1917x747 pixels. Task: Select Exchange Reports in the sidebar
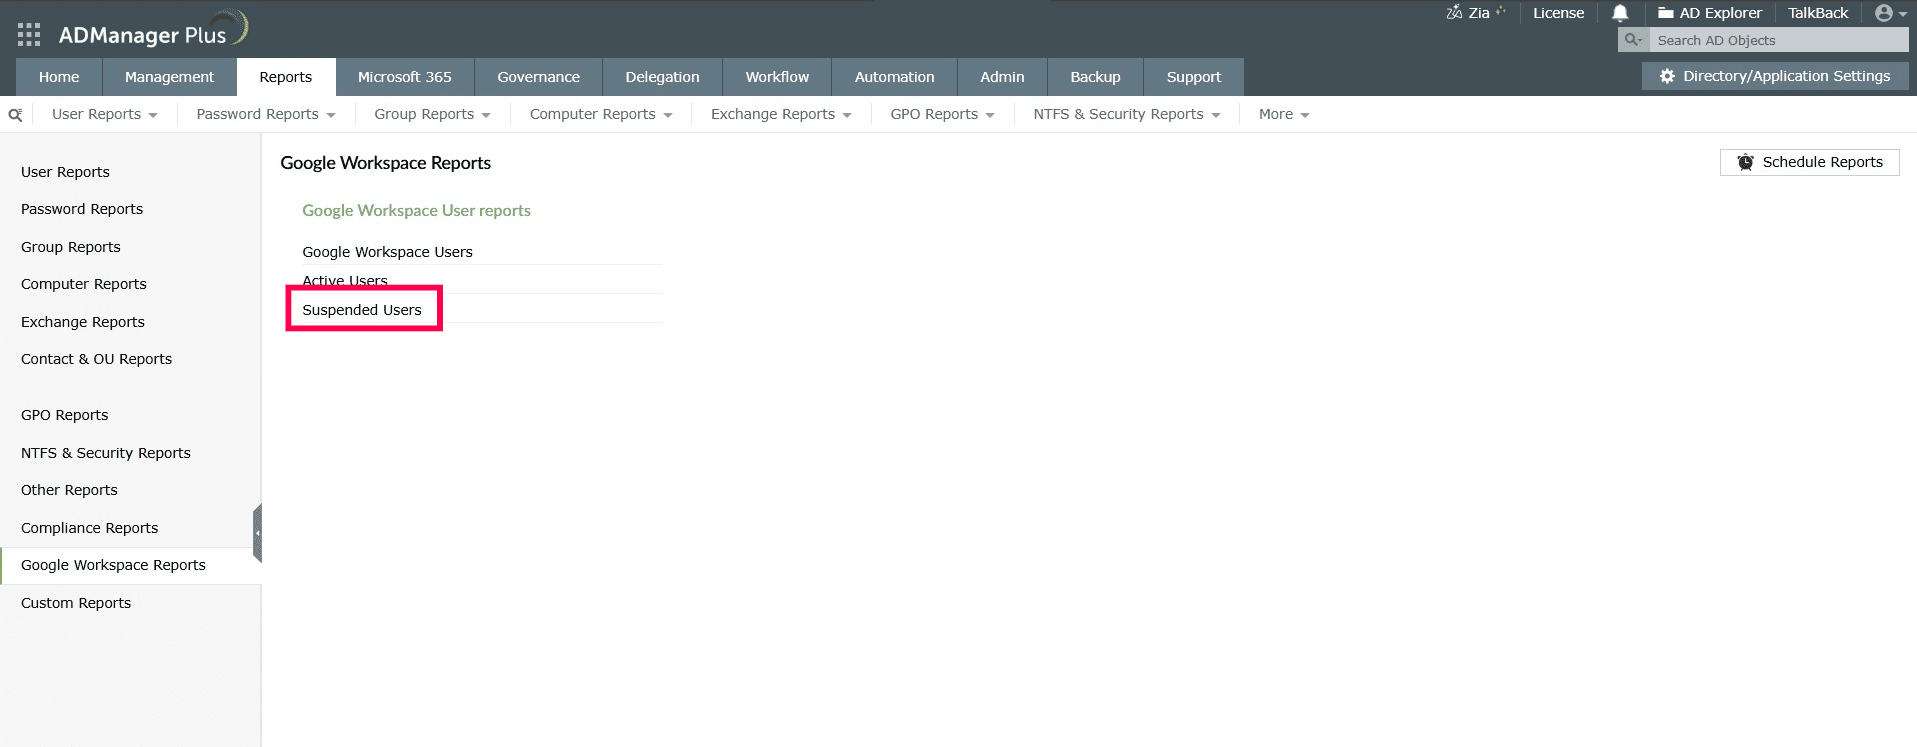point(83,322)
